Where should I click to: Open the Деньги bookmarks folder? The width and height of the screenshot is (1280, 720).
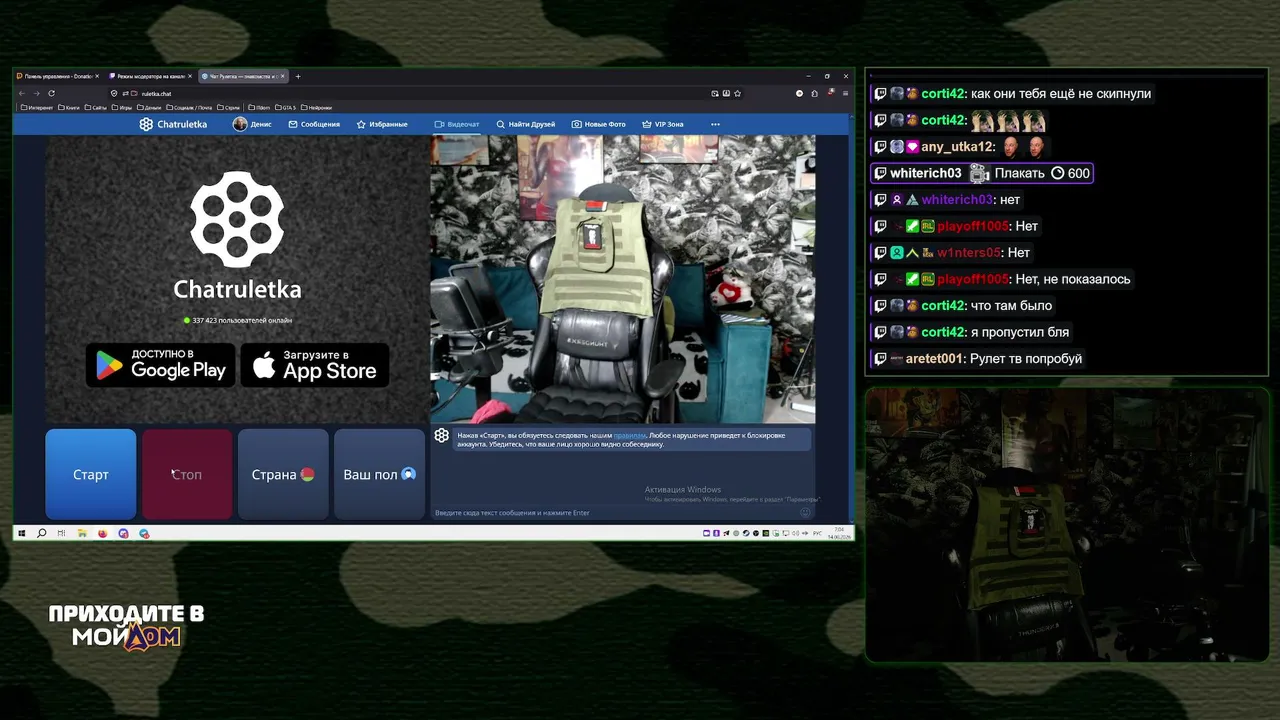pos(149,107)
